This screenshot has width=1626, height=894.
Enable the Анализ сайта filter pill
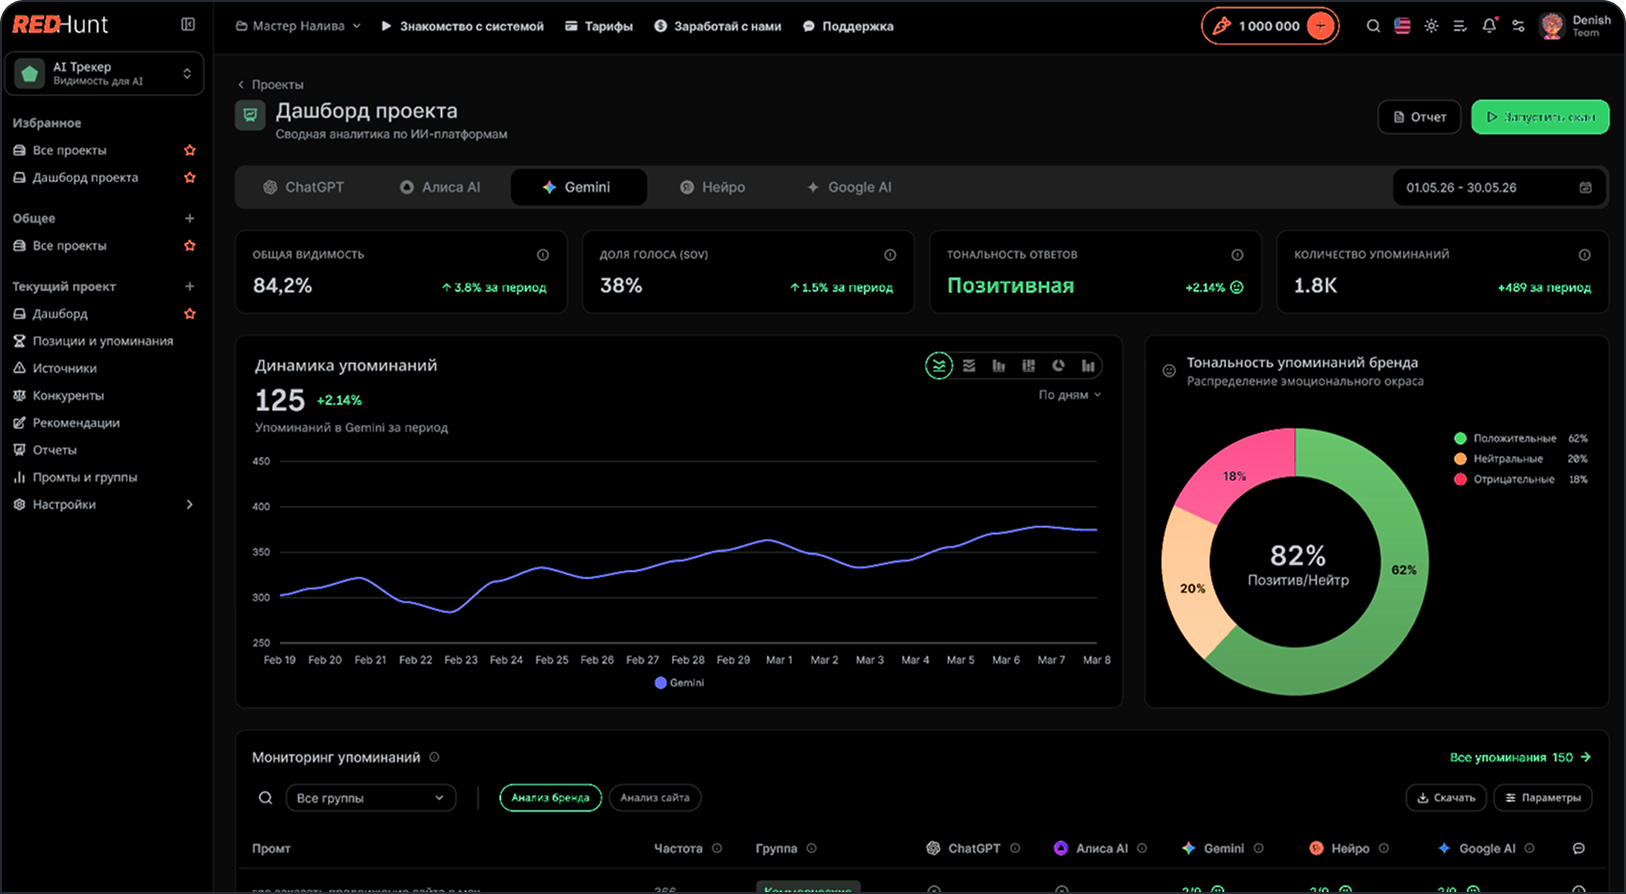pos(655,798)
